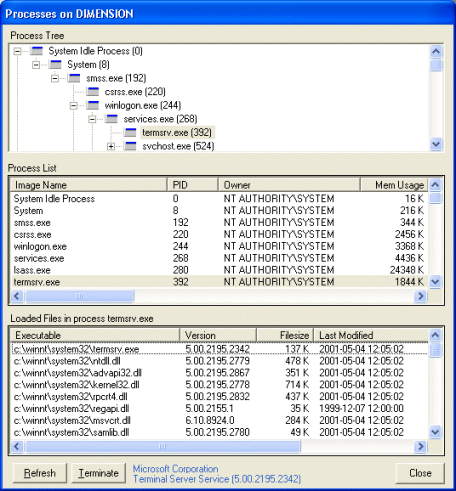
Task: Select the kernel32.dll loaded file row
Action: pyautogui.click(x=219, y=385)
